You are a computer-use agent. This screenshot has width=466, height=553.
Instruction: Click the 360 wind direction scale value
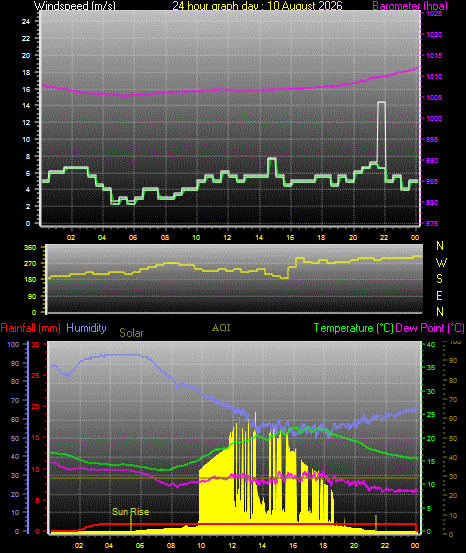tap(30, 248)
